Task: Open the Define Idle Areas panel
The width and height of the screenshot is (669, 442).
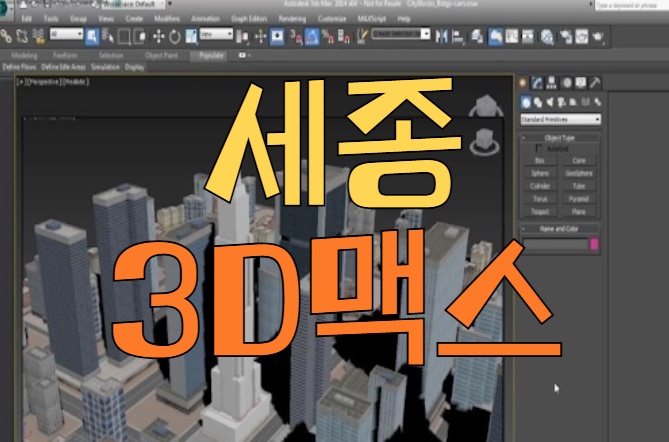Action: pyautogui.click(x=64, y=67)
